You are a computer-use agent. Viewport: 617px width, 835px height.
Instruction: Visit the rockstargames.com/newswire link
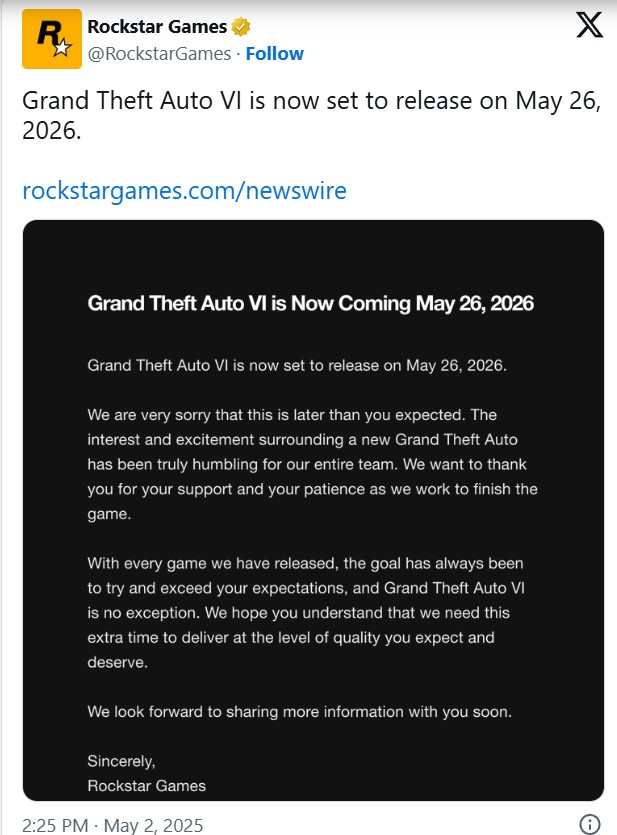click(184, 191)
